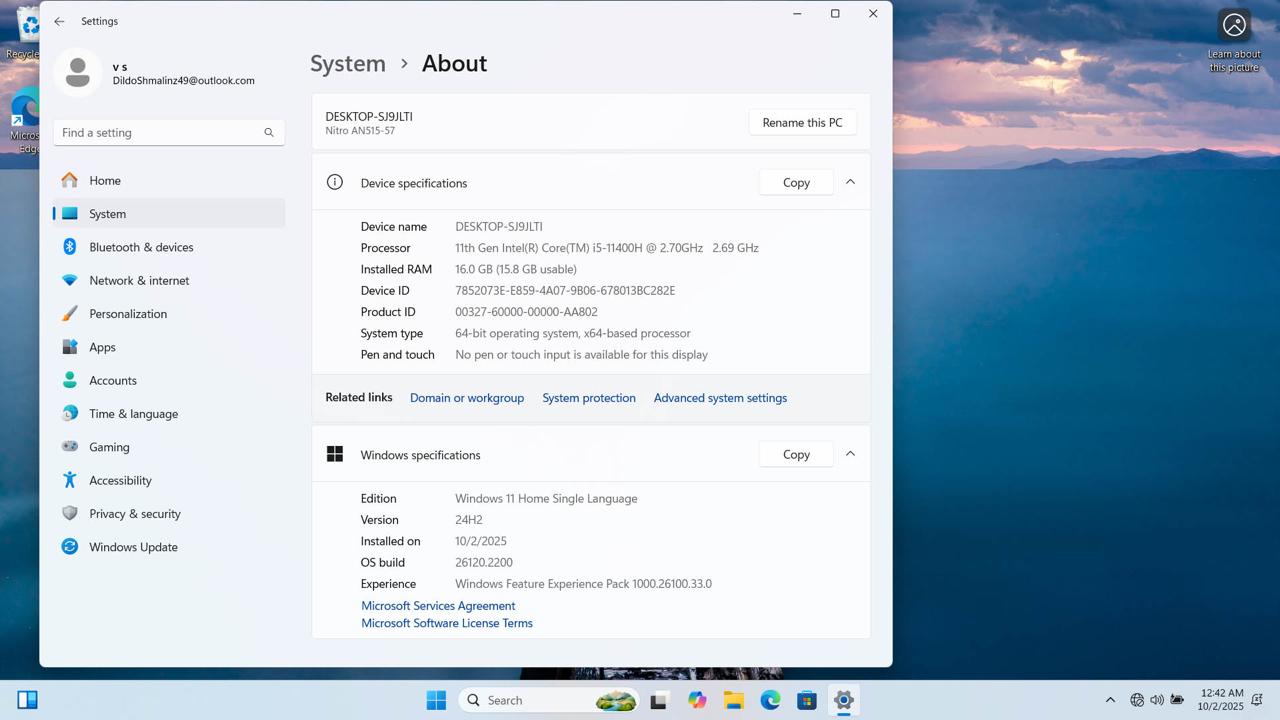Click the Accessibility figure icon
The width and height of the screenshot is (1280, 720).
70,480
